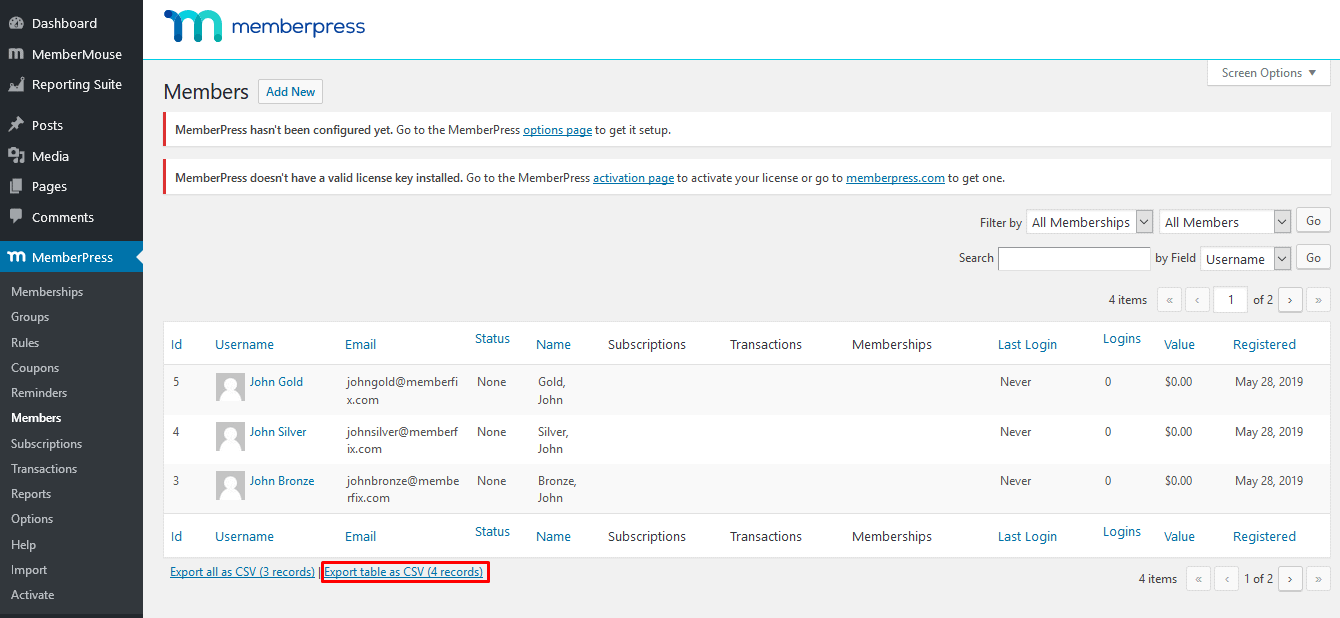1340x618 pixels.
Task: Open Subscriptions in MemberPress submenu
Action: [x=46, y=444]
